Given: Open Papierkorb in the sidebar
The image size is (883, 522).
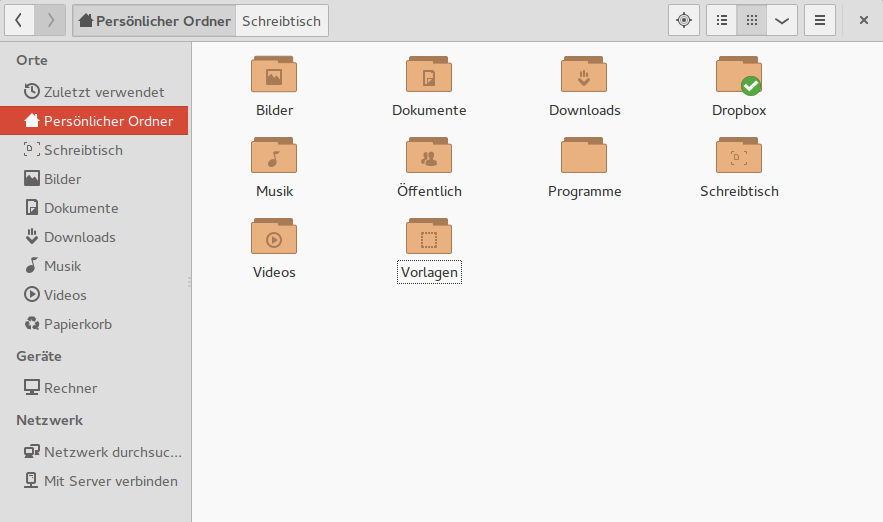Looking at the screenshot, I should point(78,324).
